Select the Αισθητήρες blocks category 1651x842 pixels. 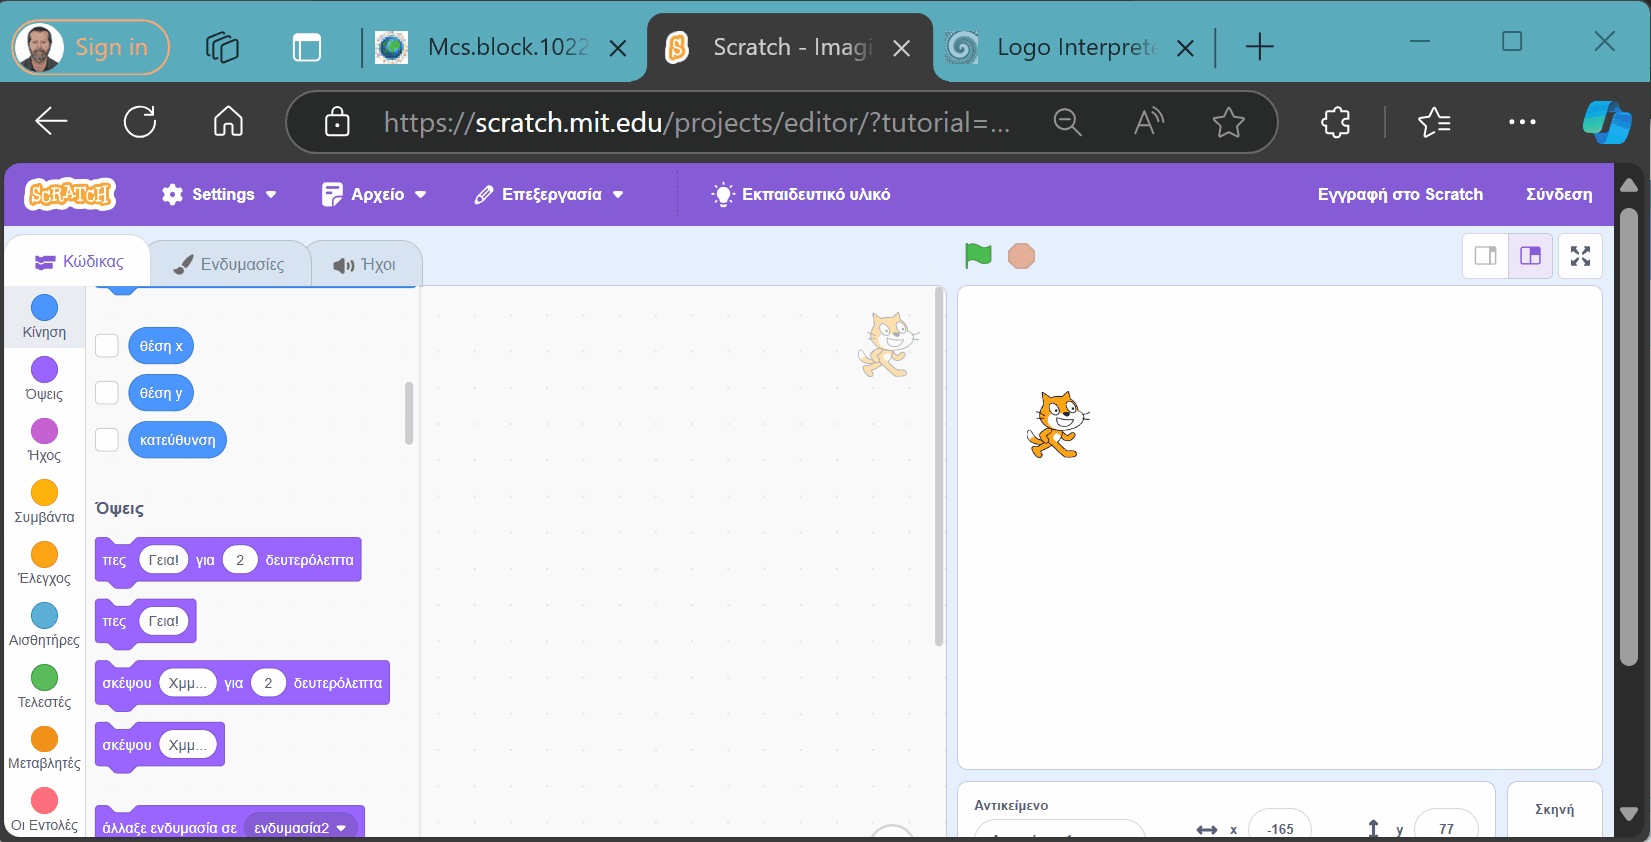click(45, 625)
